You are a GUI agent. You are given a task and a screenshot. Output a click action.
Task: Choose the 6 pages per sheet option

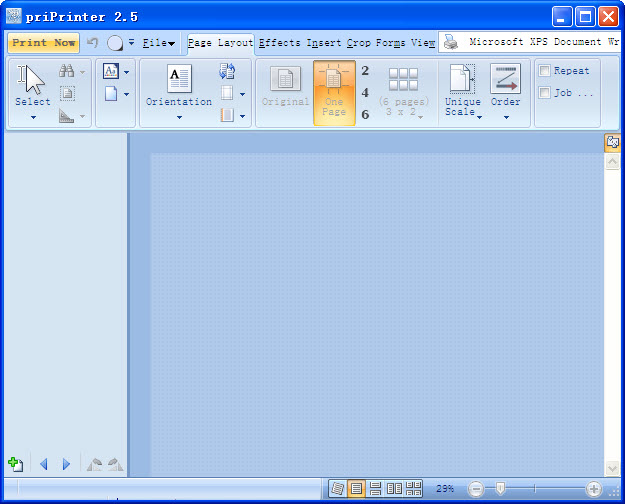tap(365, 114)
